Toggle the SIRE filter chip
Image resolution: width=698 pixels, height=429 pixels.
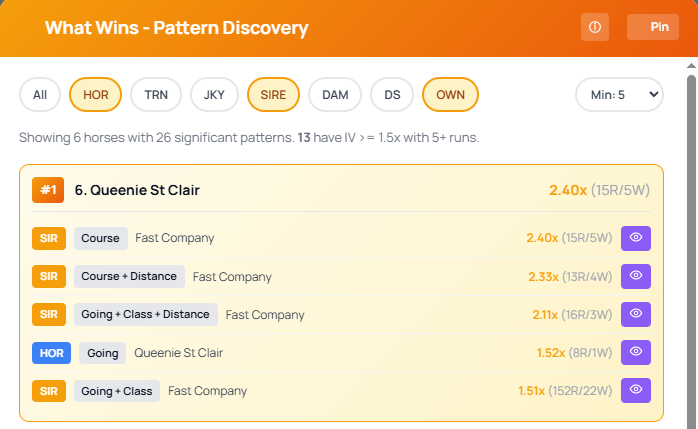tap(273, 95)
